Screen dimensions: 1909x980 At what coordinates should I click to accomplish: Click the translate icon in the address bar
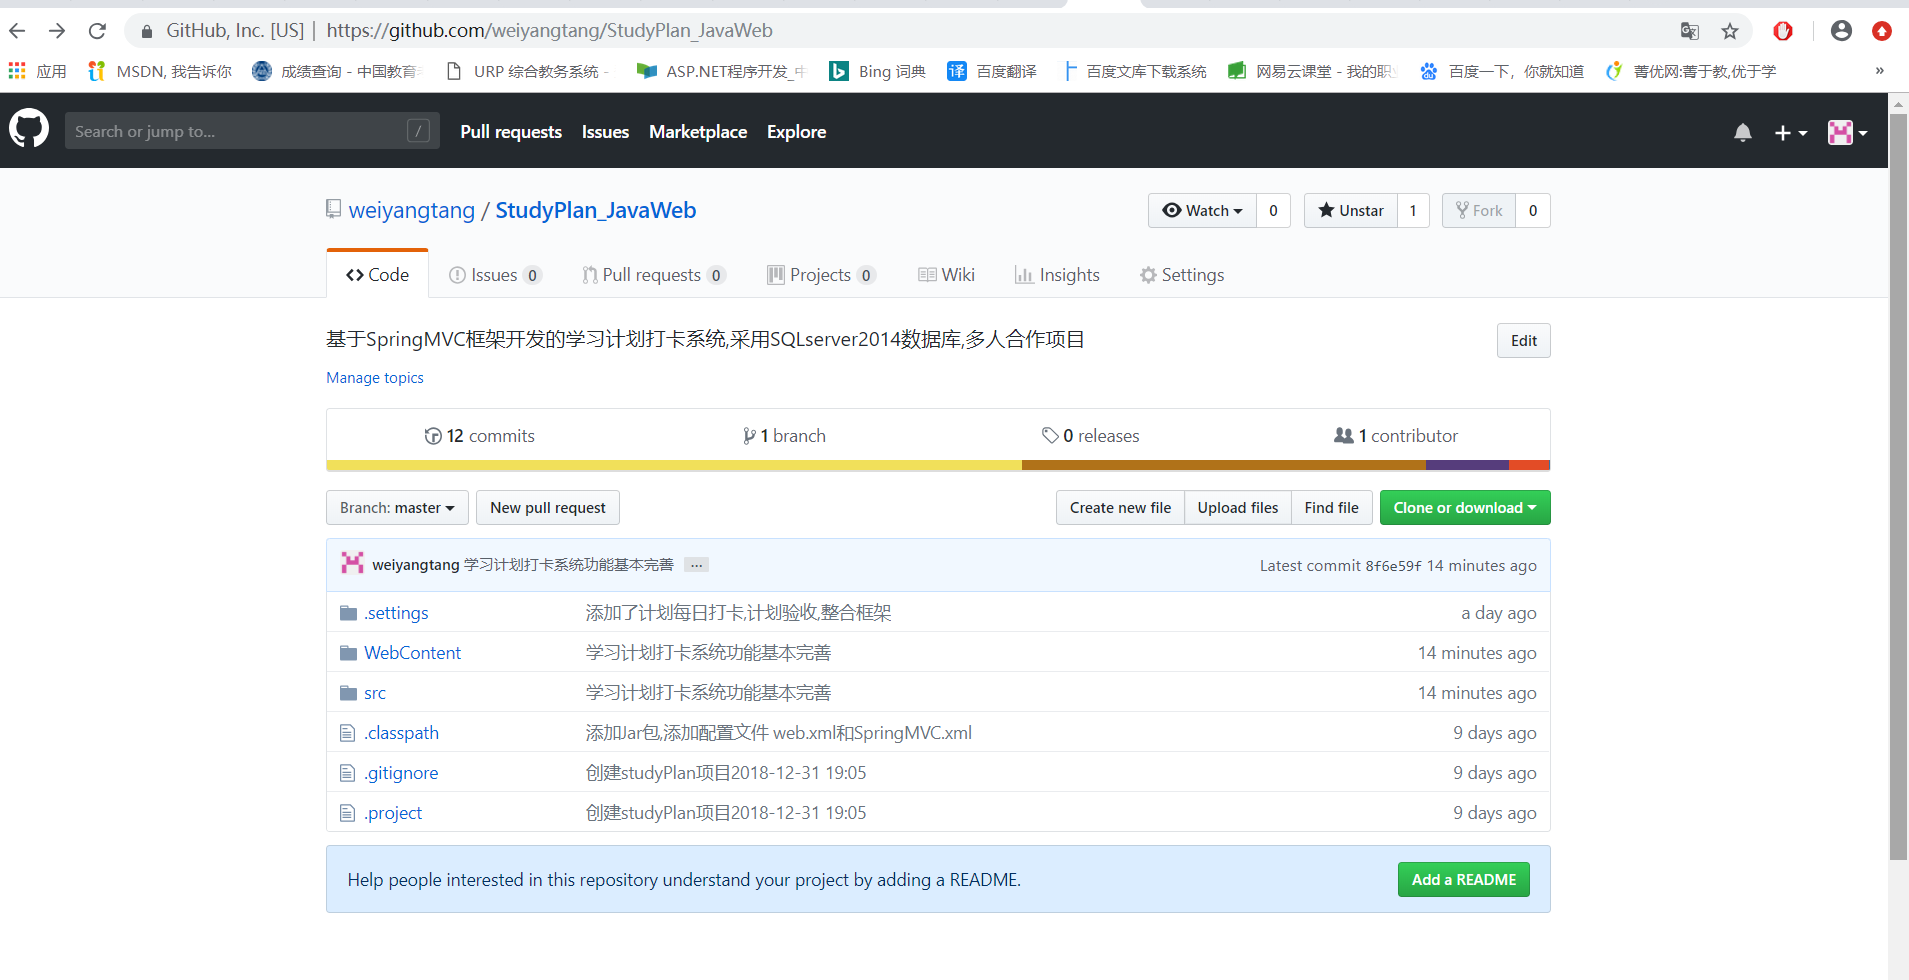point(1690,31)
